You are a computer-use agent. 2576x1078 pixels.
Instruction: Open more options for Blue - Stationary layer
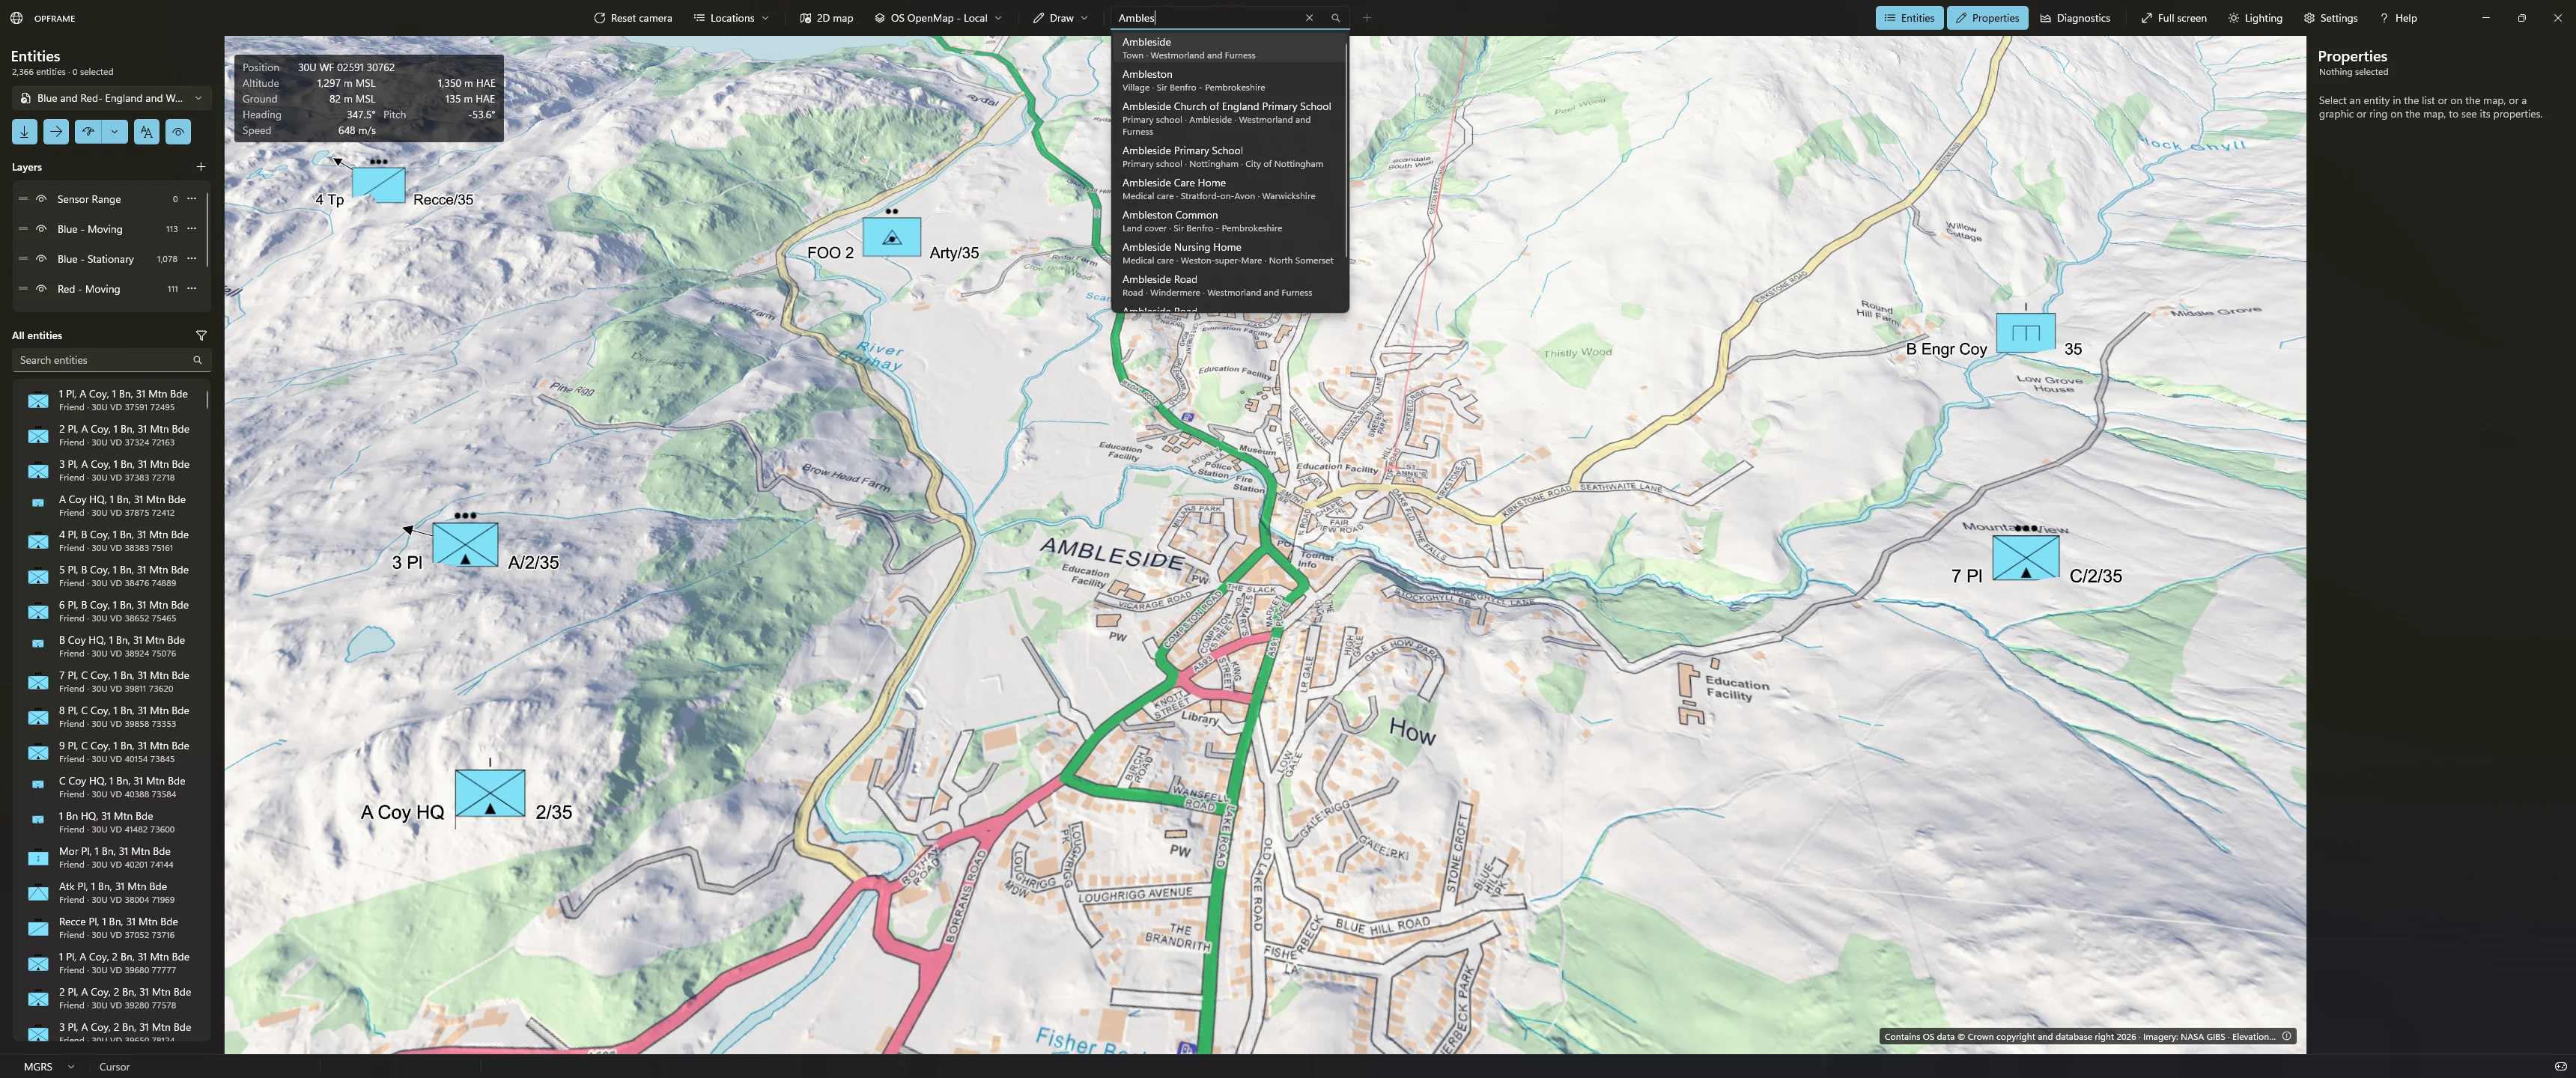tap(192, 259)
